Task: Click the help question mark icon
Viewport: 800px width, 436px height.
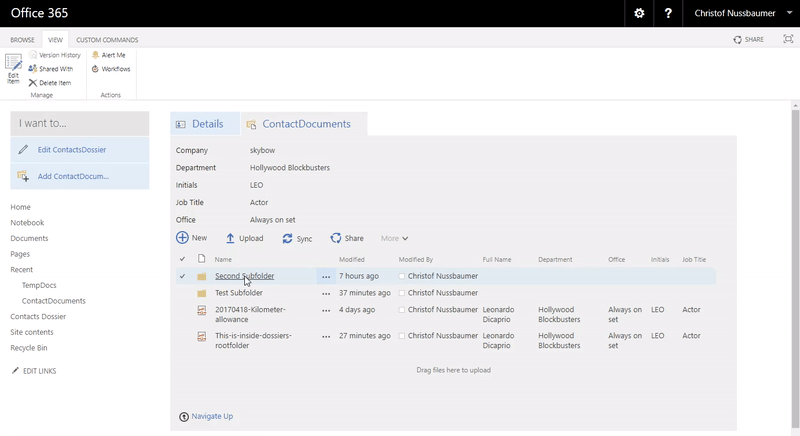Action: (668, 13)
